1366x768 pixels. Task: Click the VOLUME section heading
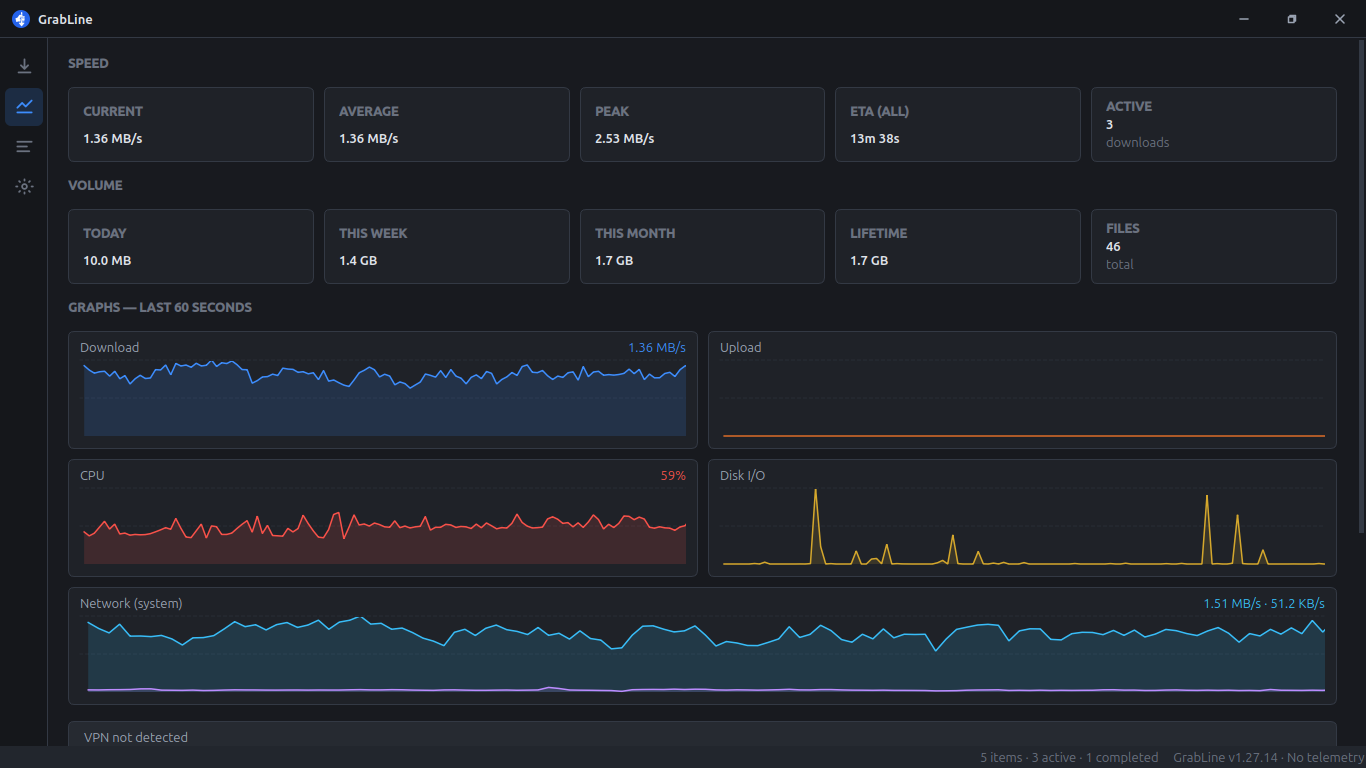[x=95, y=185]
